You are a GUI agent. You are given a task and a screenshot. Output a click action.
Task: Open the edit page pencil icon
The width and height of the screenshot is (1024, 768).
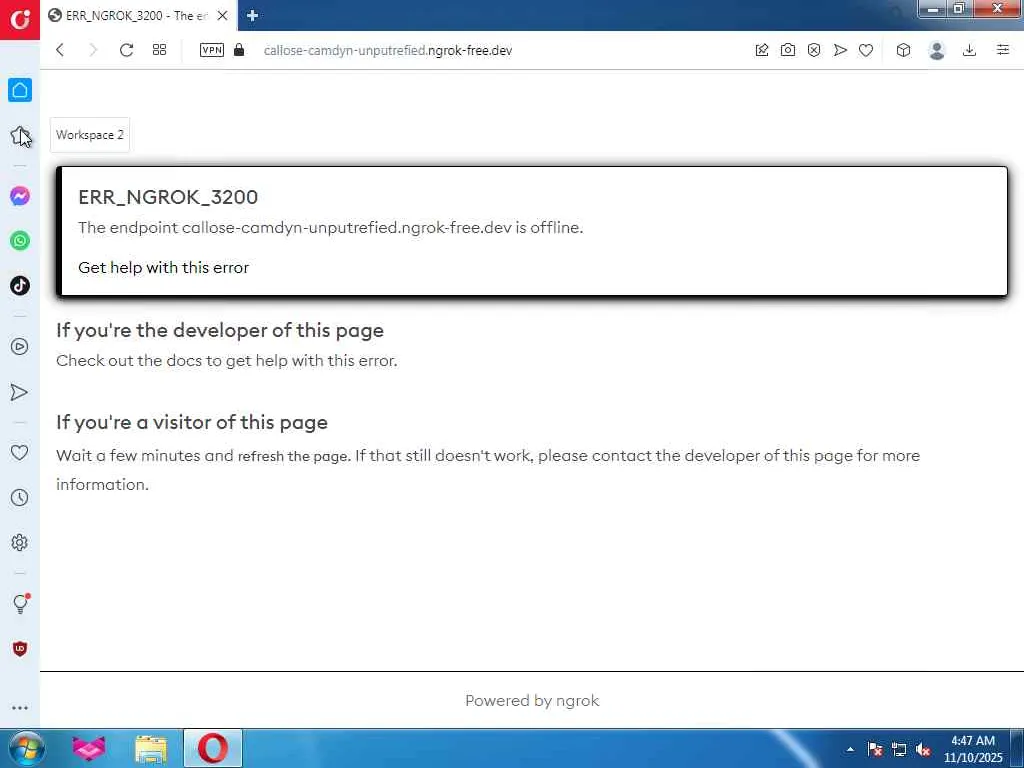click(761, 50)
